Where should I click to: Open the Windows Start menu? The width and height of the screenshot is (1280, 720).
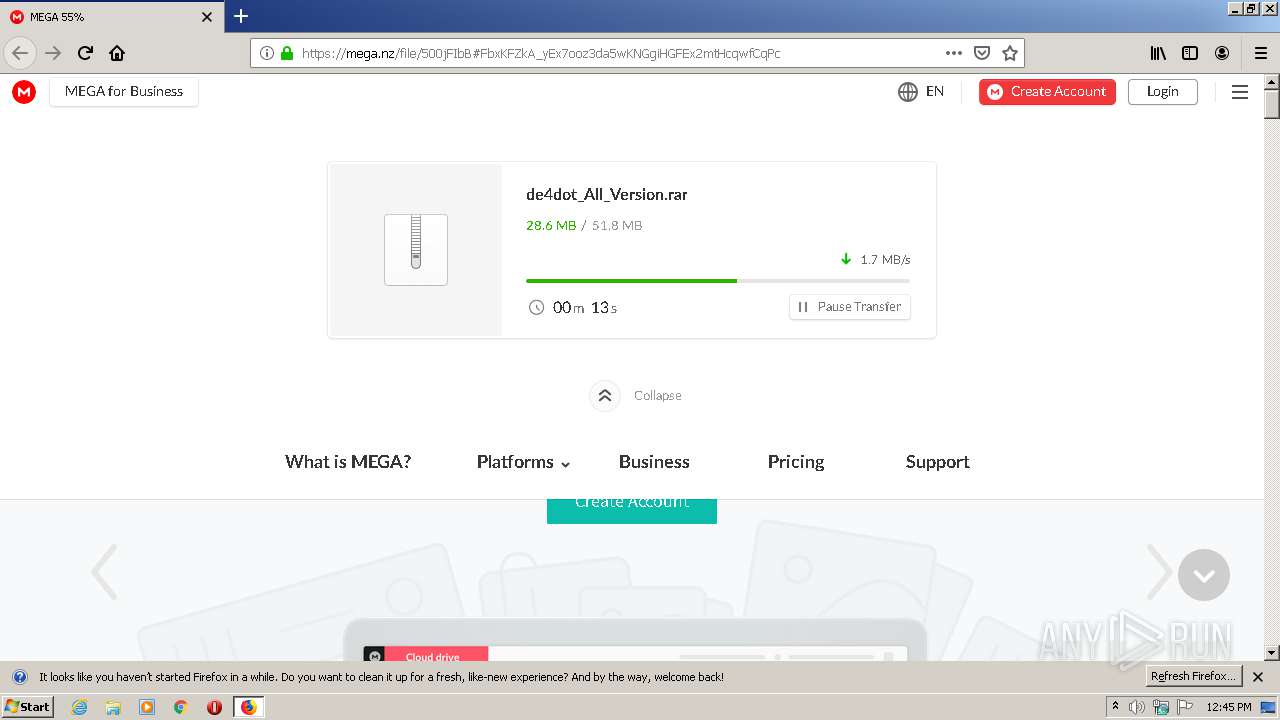coord(28,707)
